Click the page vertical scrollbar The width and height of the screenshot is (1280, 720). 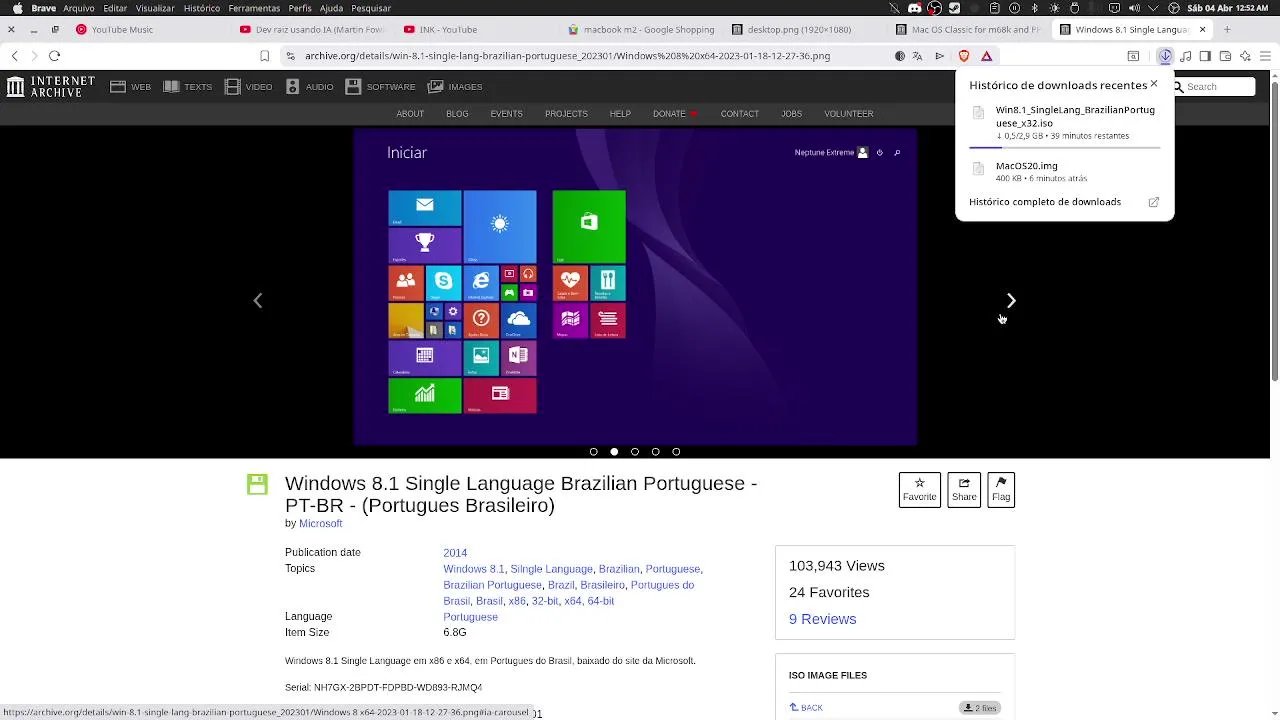(1275, 230)
